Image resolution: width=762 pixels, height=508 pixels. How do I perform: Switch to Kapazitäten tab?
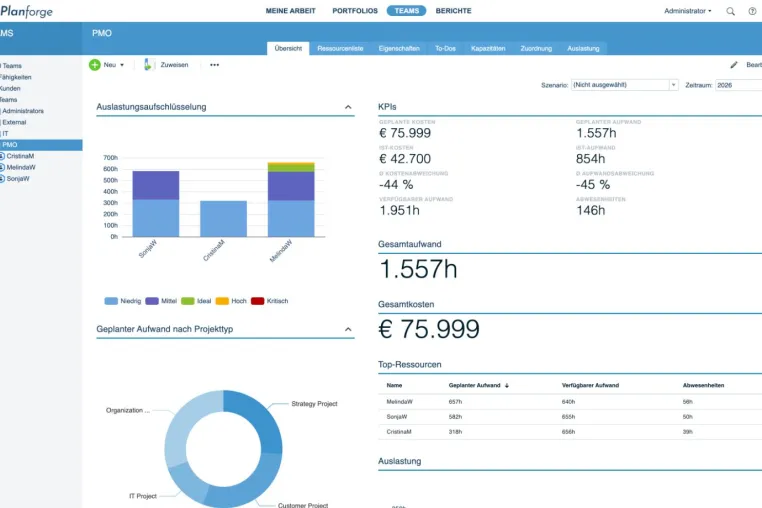pos(488,48)
